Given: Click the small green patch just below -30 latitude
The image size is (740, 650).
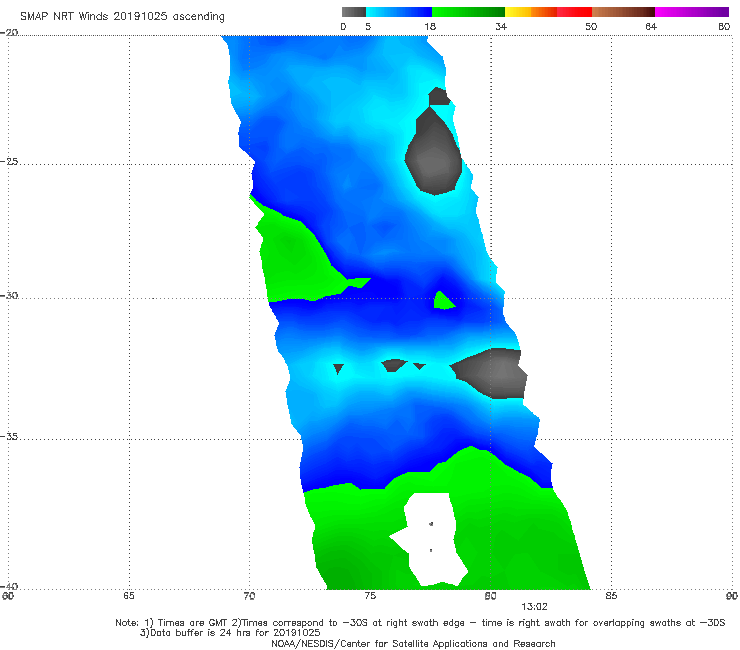Looking at the screenshot, I should (443, 301).
